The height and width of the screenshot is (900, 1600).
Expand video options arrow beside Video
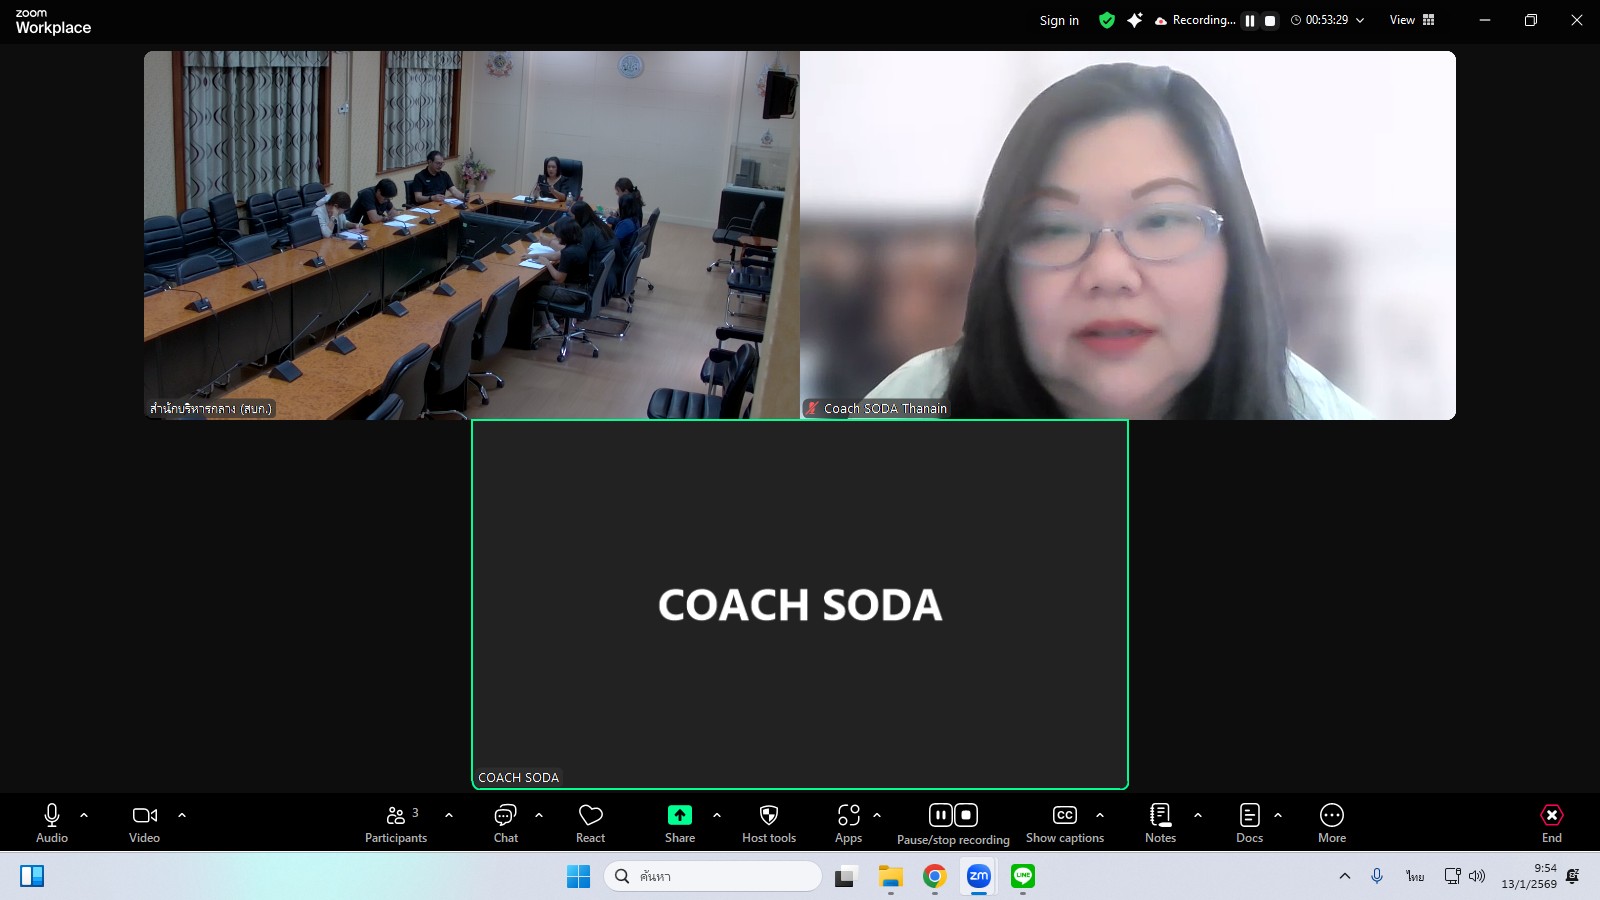coord(182,815)
